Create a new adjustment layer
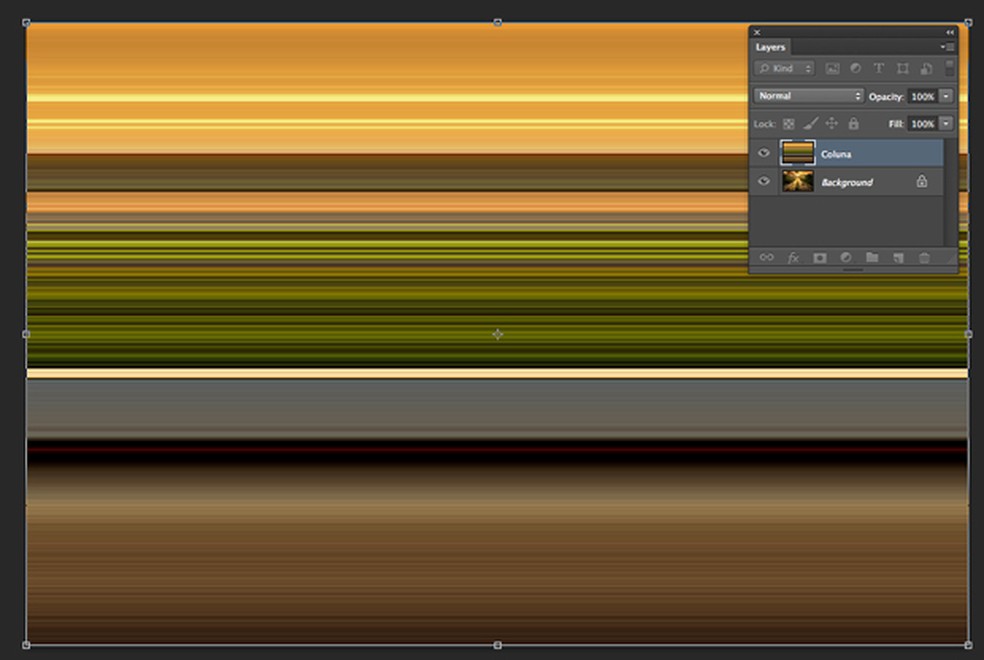Image resolution: width=984 pixels, height=660 pixels. (845, 258)
